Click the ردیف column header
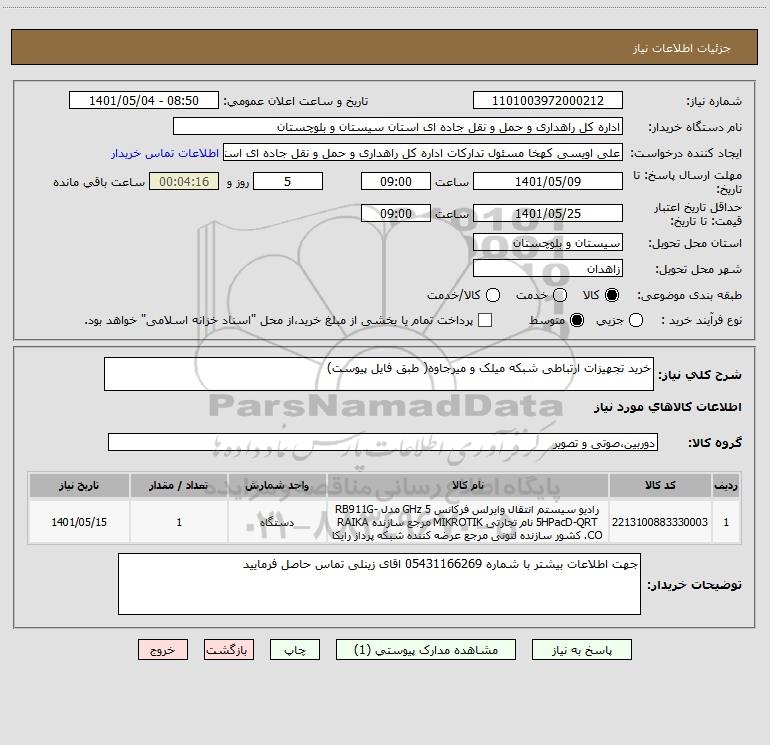This screenshot has height=745, width=770. [x=726, y=485]
